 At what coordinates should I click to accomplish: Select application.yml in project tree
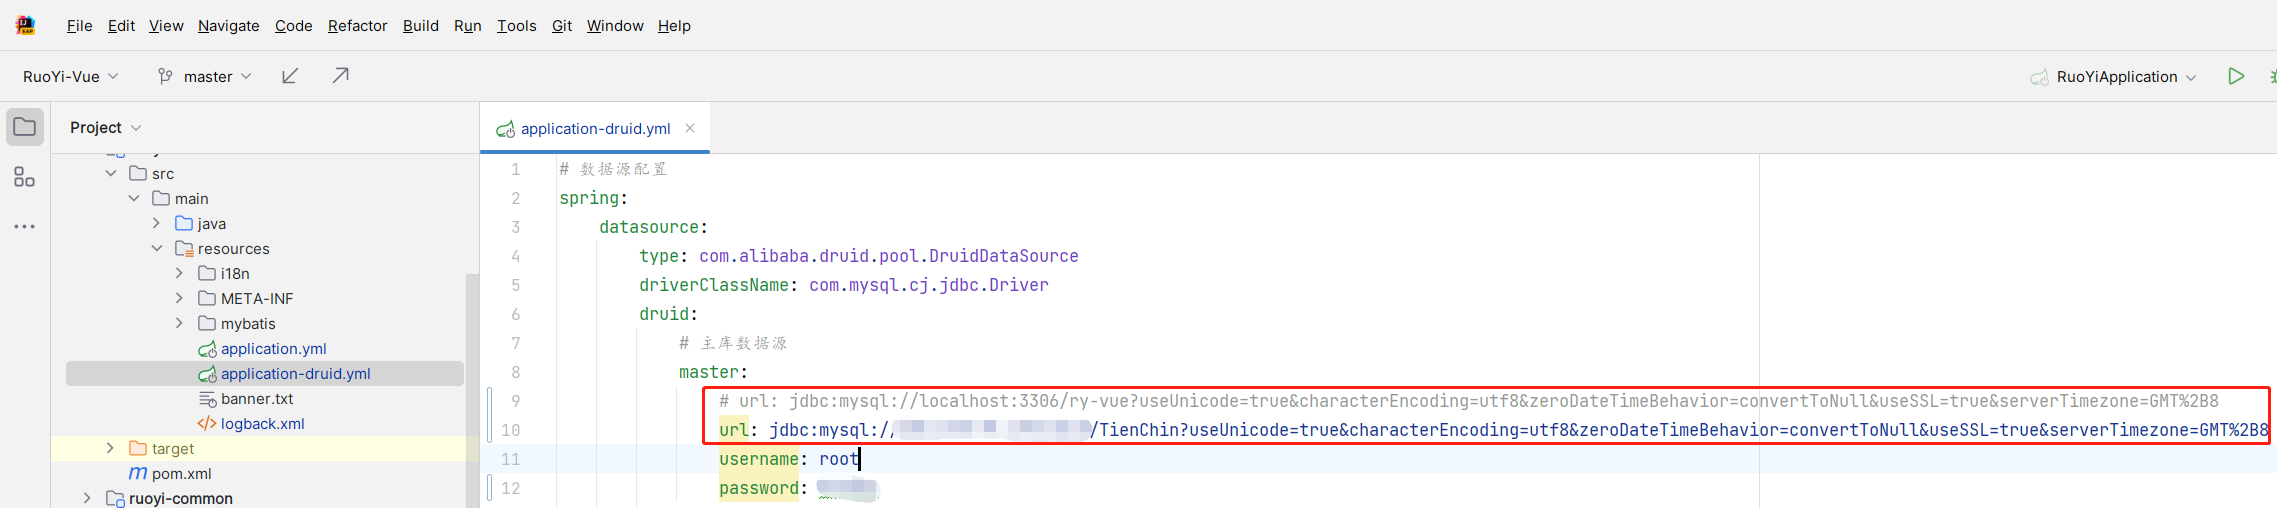(x=273, y=348)
